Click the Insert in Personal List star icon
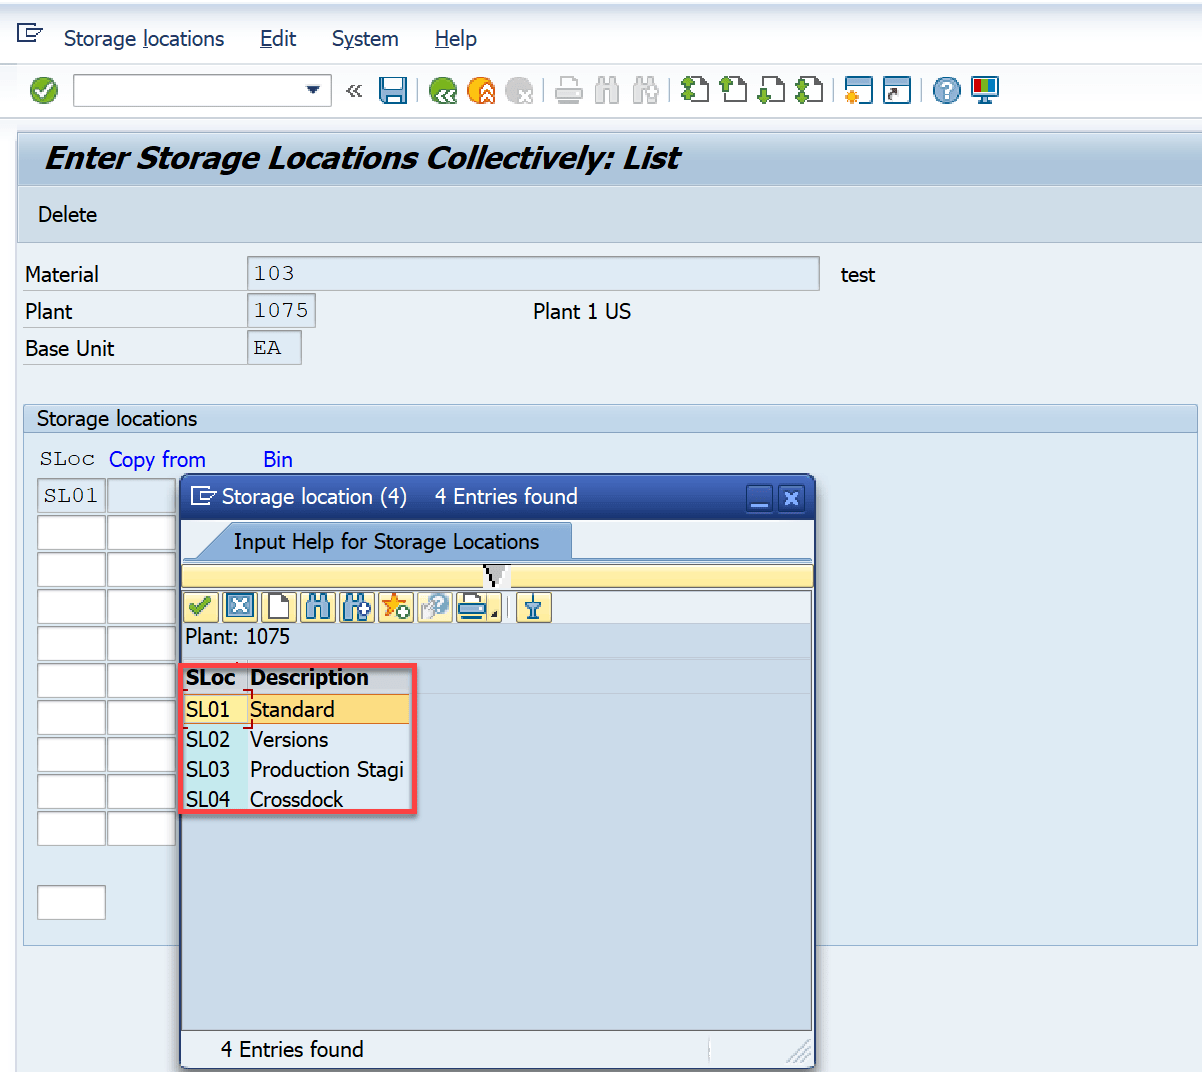Viewport: 1202px width, 1072px height. click(x=395, y=607)
